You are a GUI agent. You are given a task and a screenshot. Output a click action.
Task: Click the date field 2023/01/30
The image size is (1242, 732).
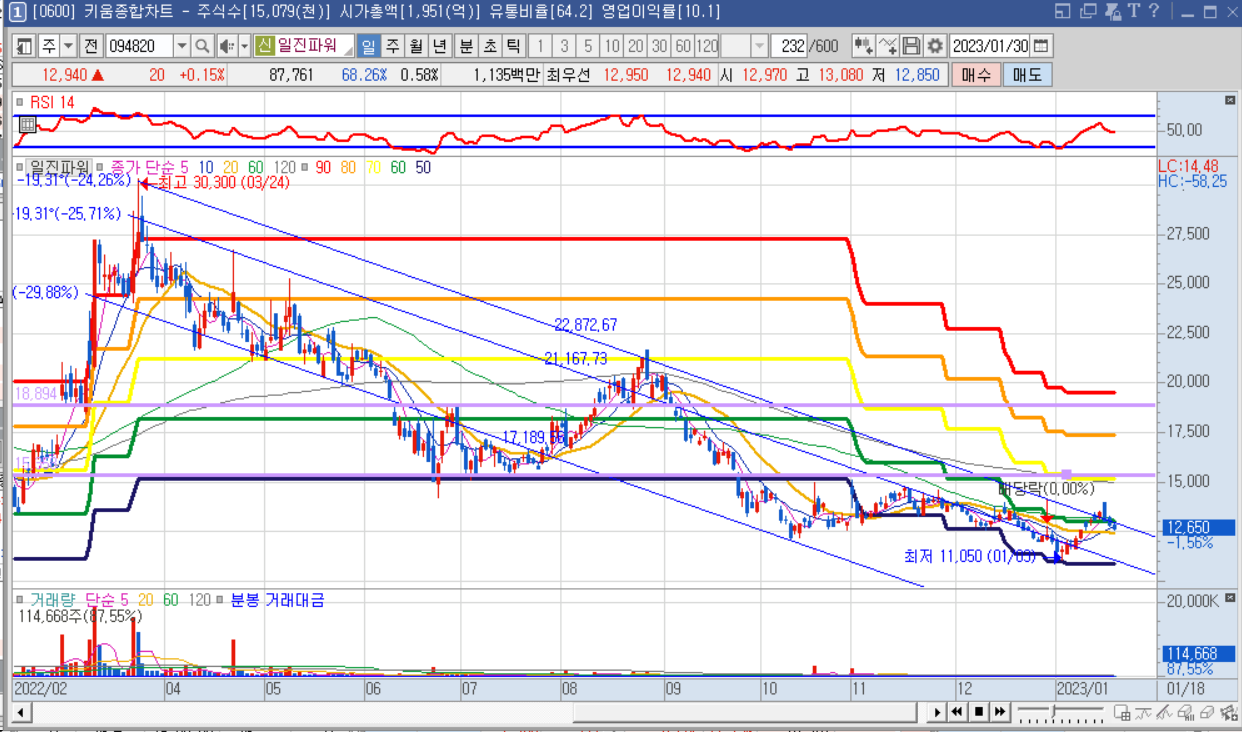click(991, 46)
